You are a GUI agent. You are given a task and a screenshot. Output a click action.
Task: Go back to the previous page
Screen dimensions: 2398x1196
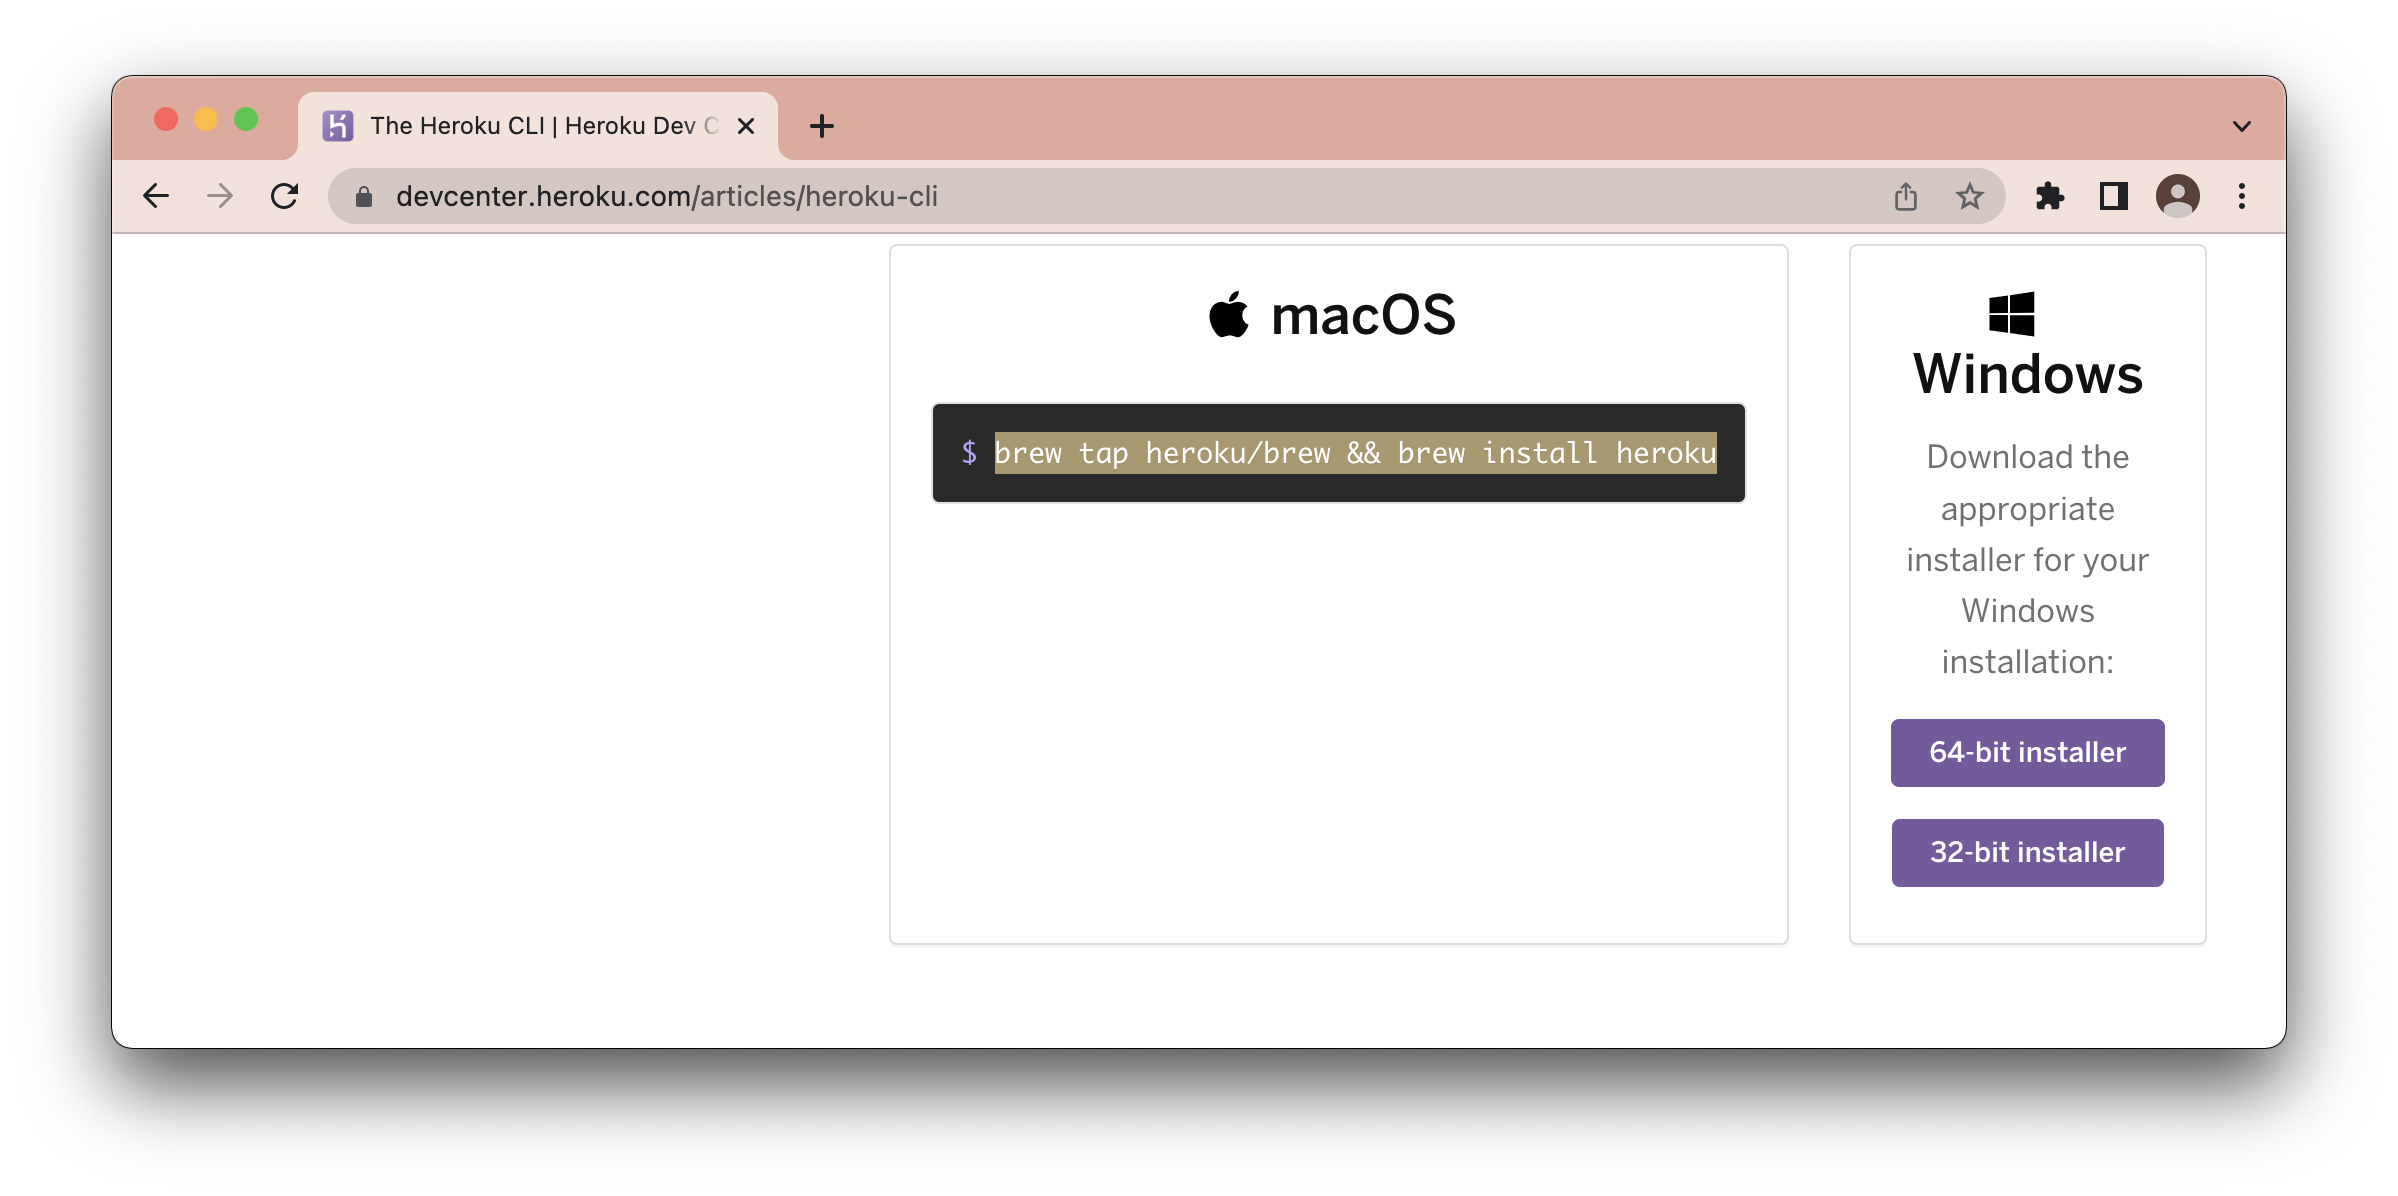click(156, 196)
